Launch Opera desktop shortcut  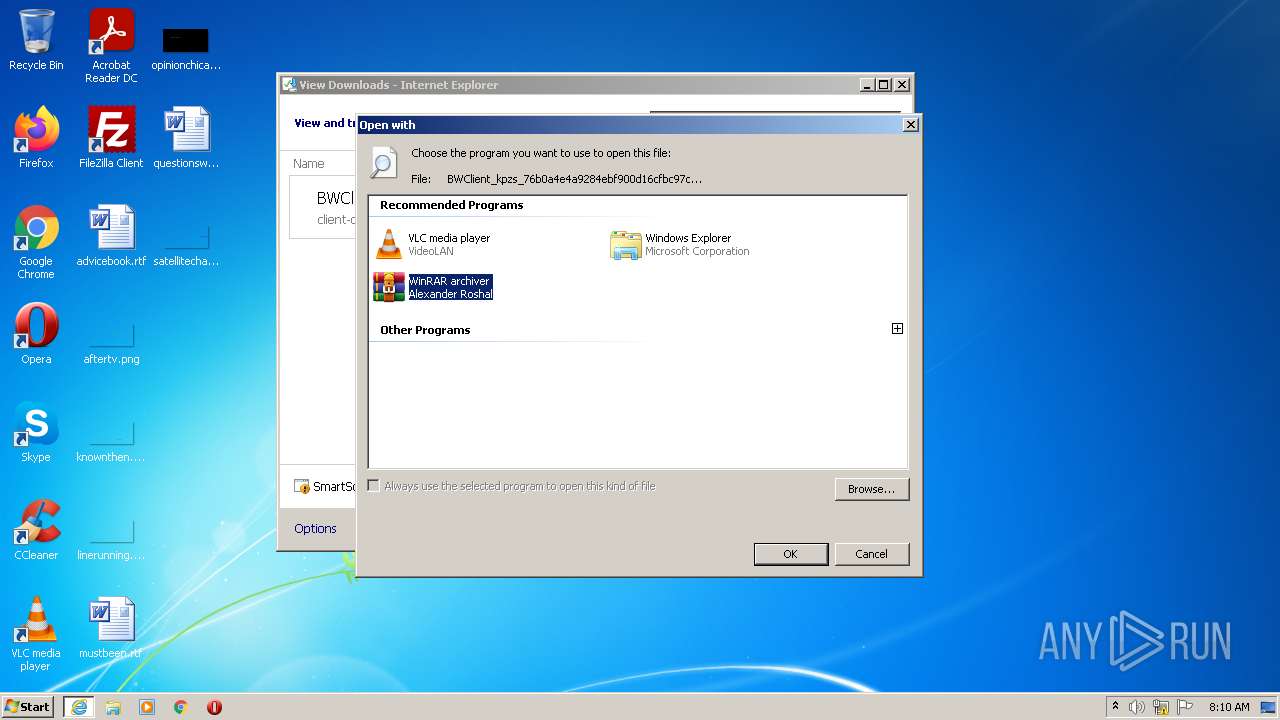(36, 334)
